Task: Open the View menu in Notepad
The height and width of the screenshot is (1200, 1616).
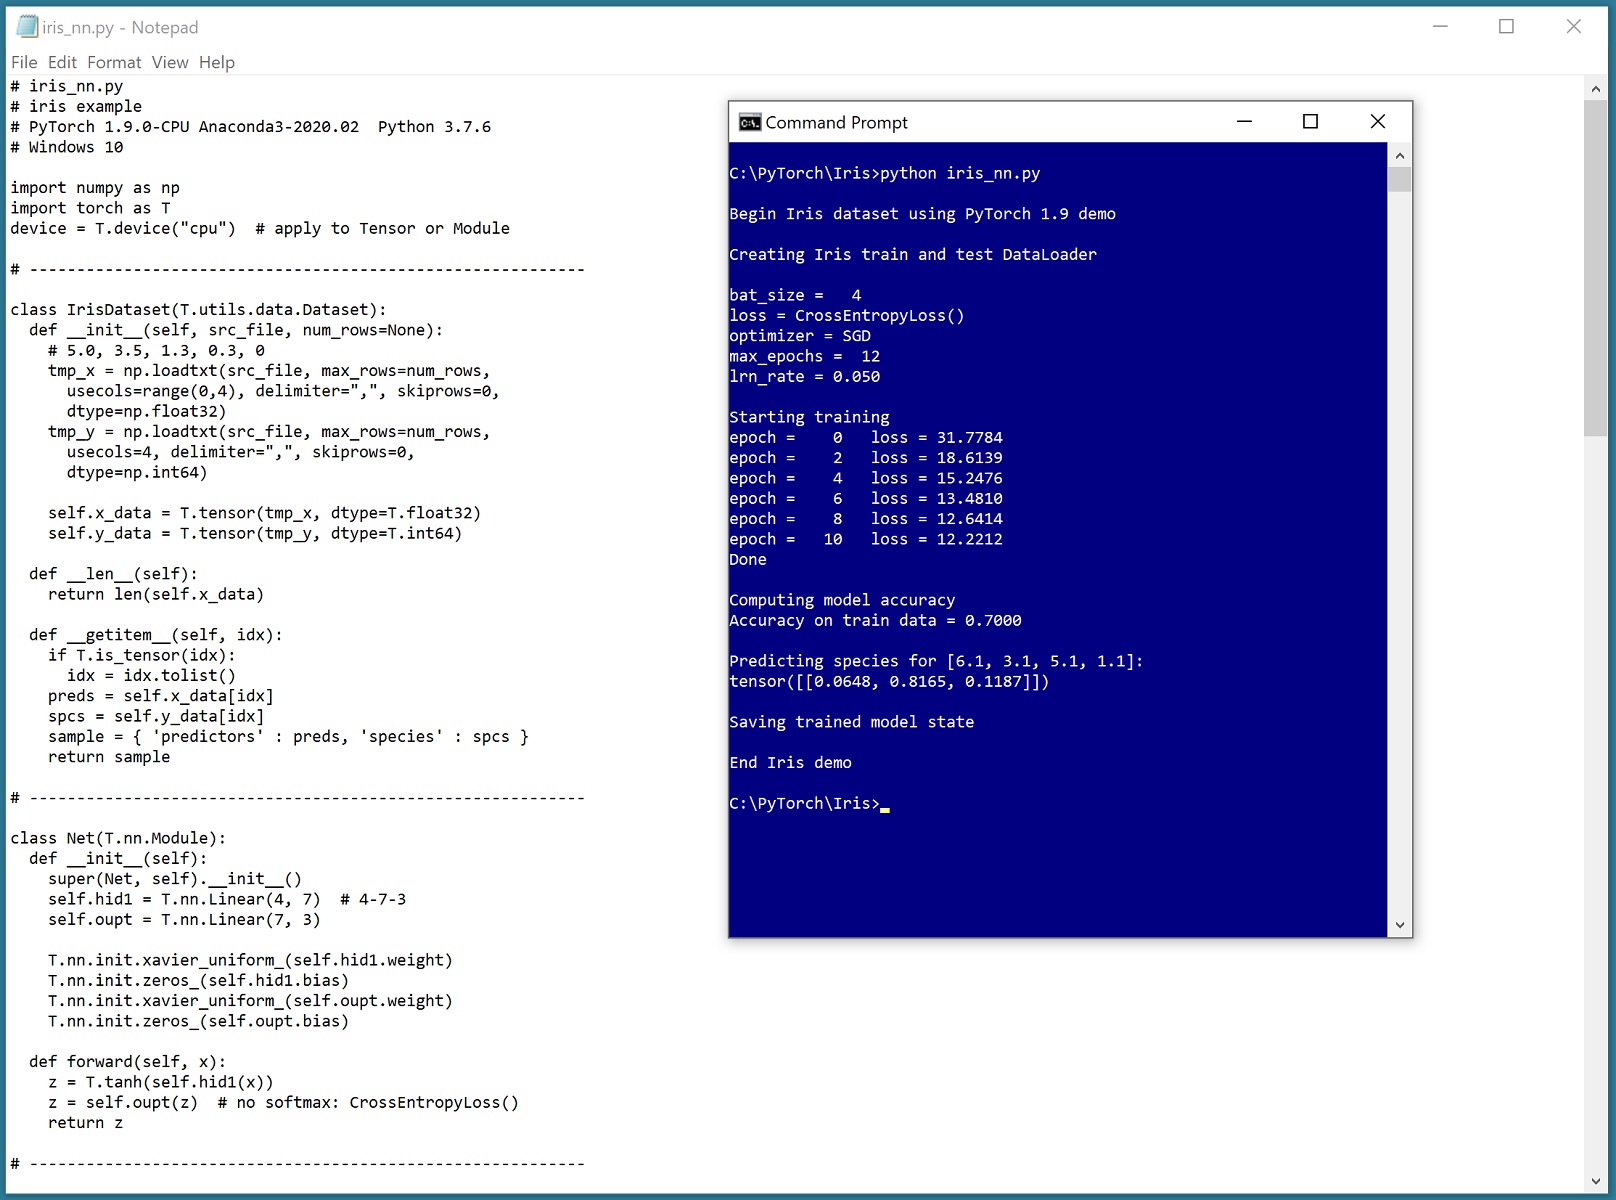Action: (170, 62)
